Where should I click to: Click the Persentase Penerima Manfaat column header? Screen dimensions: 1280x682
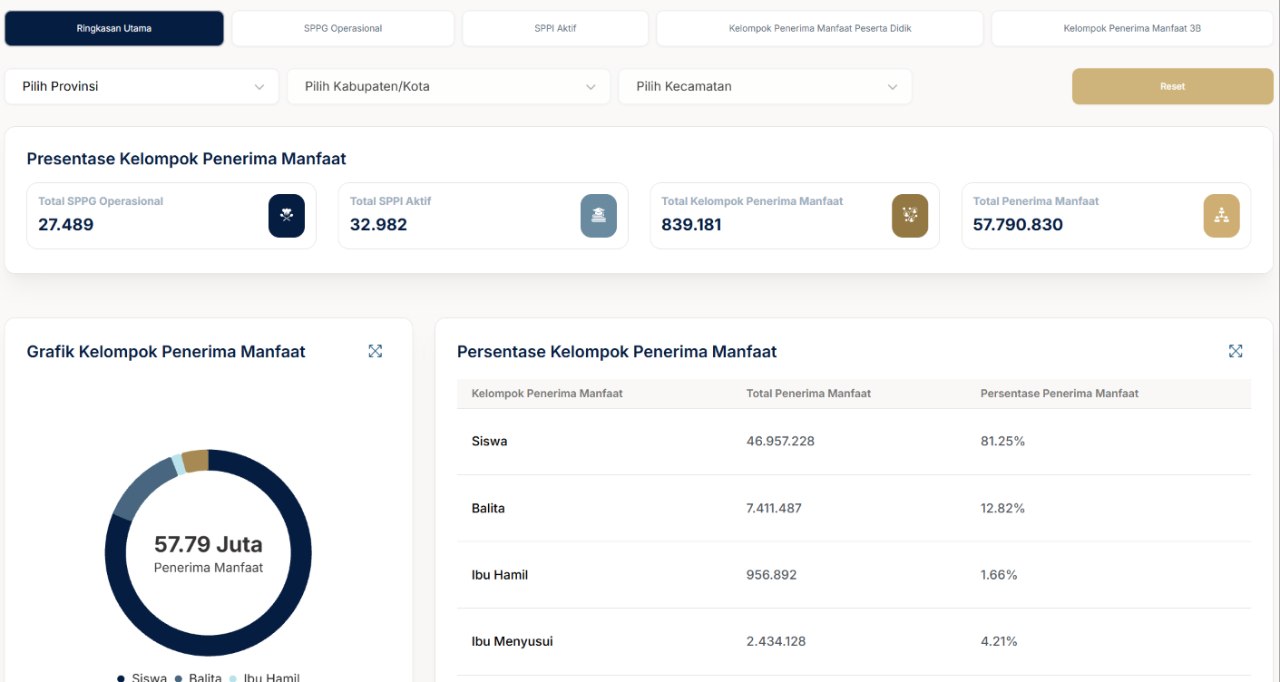pos(1059,393)
